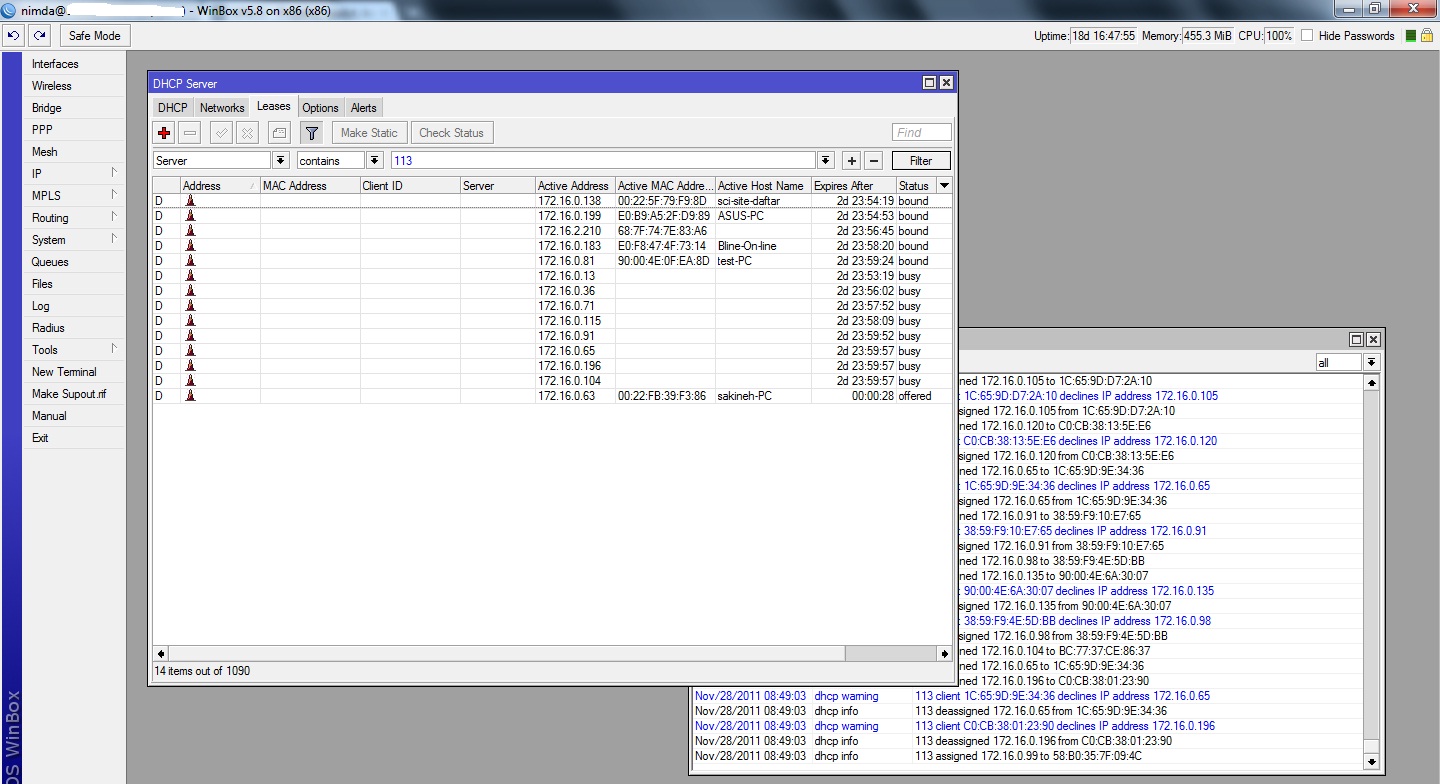Image resolution: width=1440 pixels, height=784 pixels.
Task: Click the right arrow of leases horizontal scrollbar
Action: [944, 653]
